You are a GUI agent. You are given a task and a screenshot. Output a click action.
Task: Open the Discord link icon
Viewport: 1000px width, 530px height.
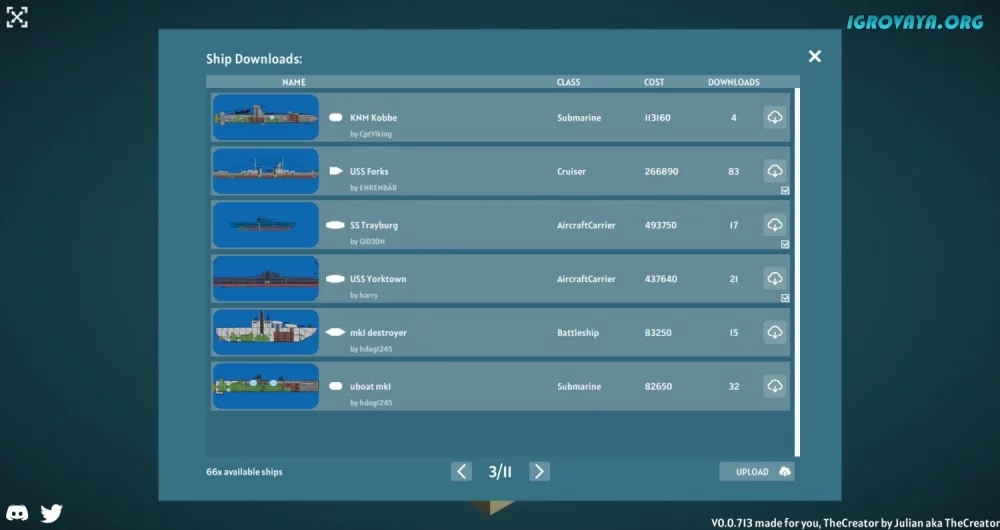coord(18,513)
